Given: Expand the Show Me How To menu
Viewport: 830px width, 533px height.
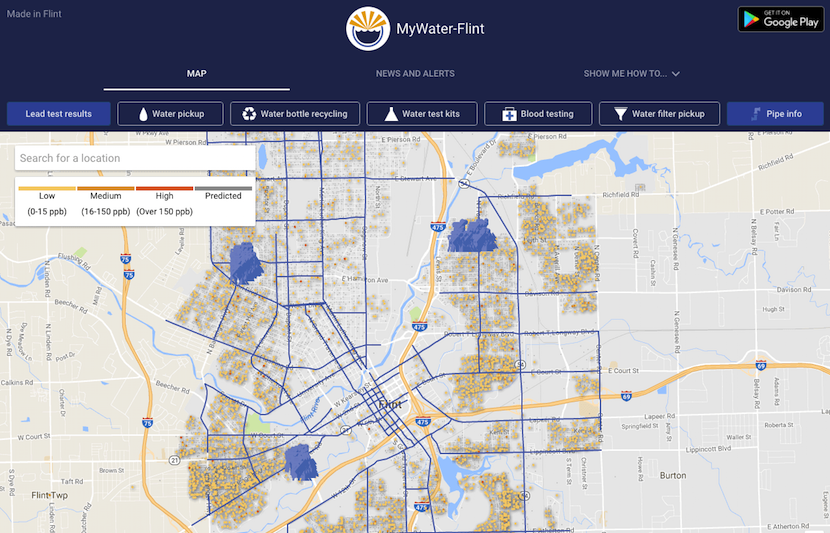Looking at the screenshot, I should coord(631,74).
